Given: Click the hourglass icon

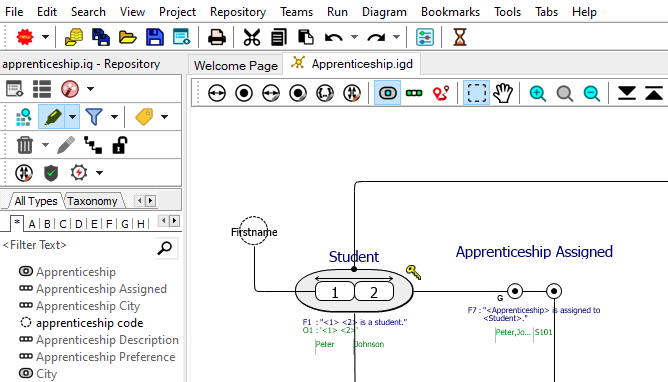Looking at the screenshot, I should coord(460,37).
